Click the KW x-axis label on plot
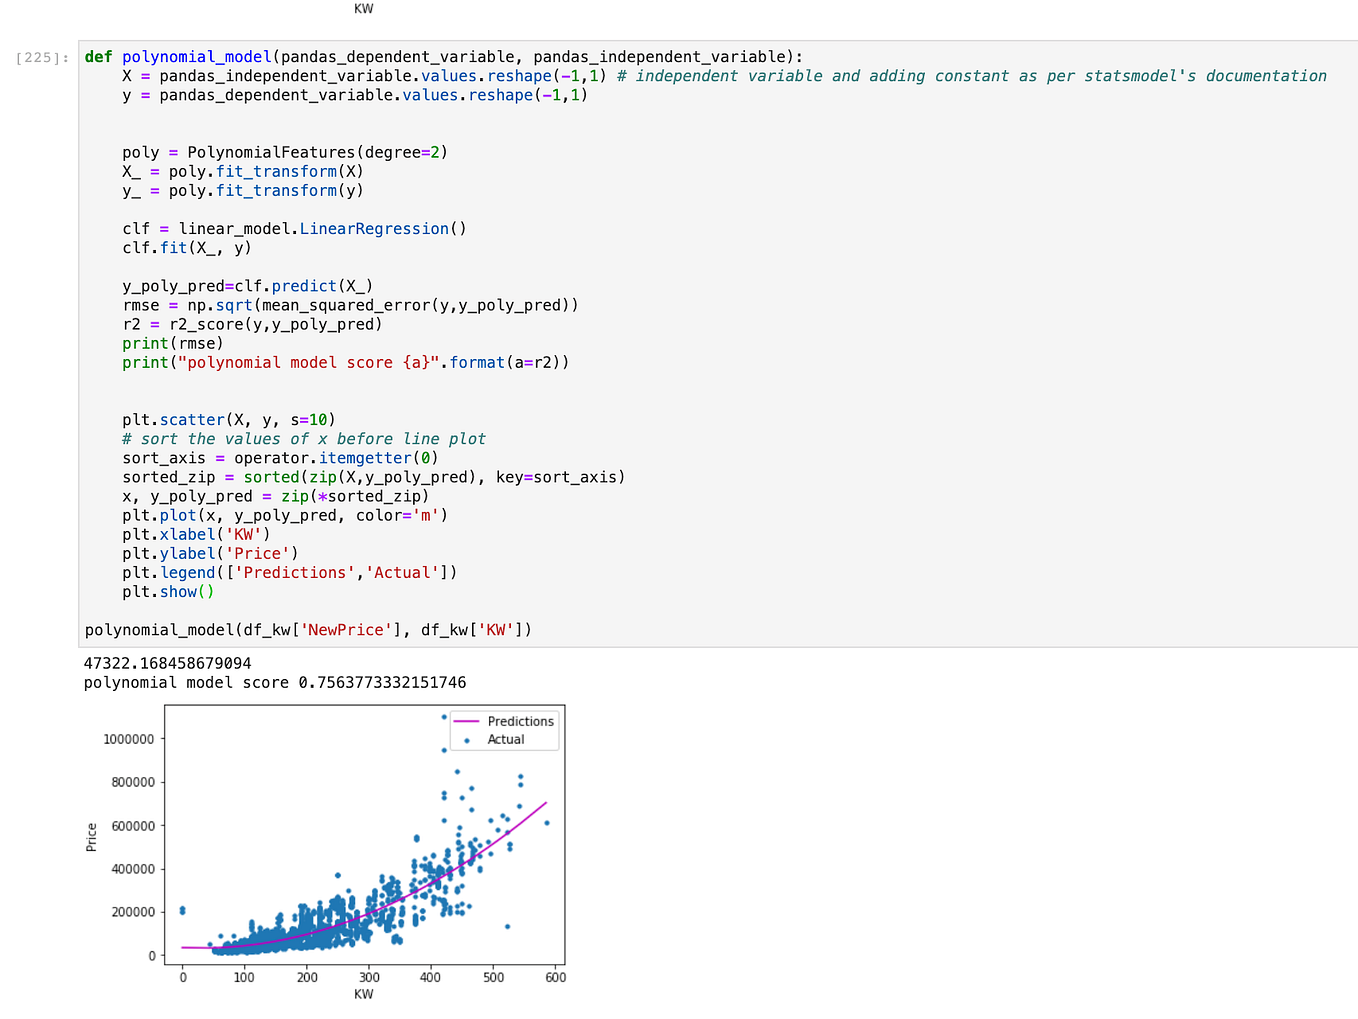1358x1019 pixels. coord(364,994)
